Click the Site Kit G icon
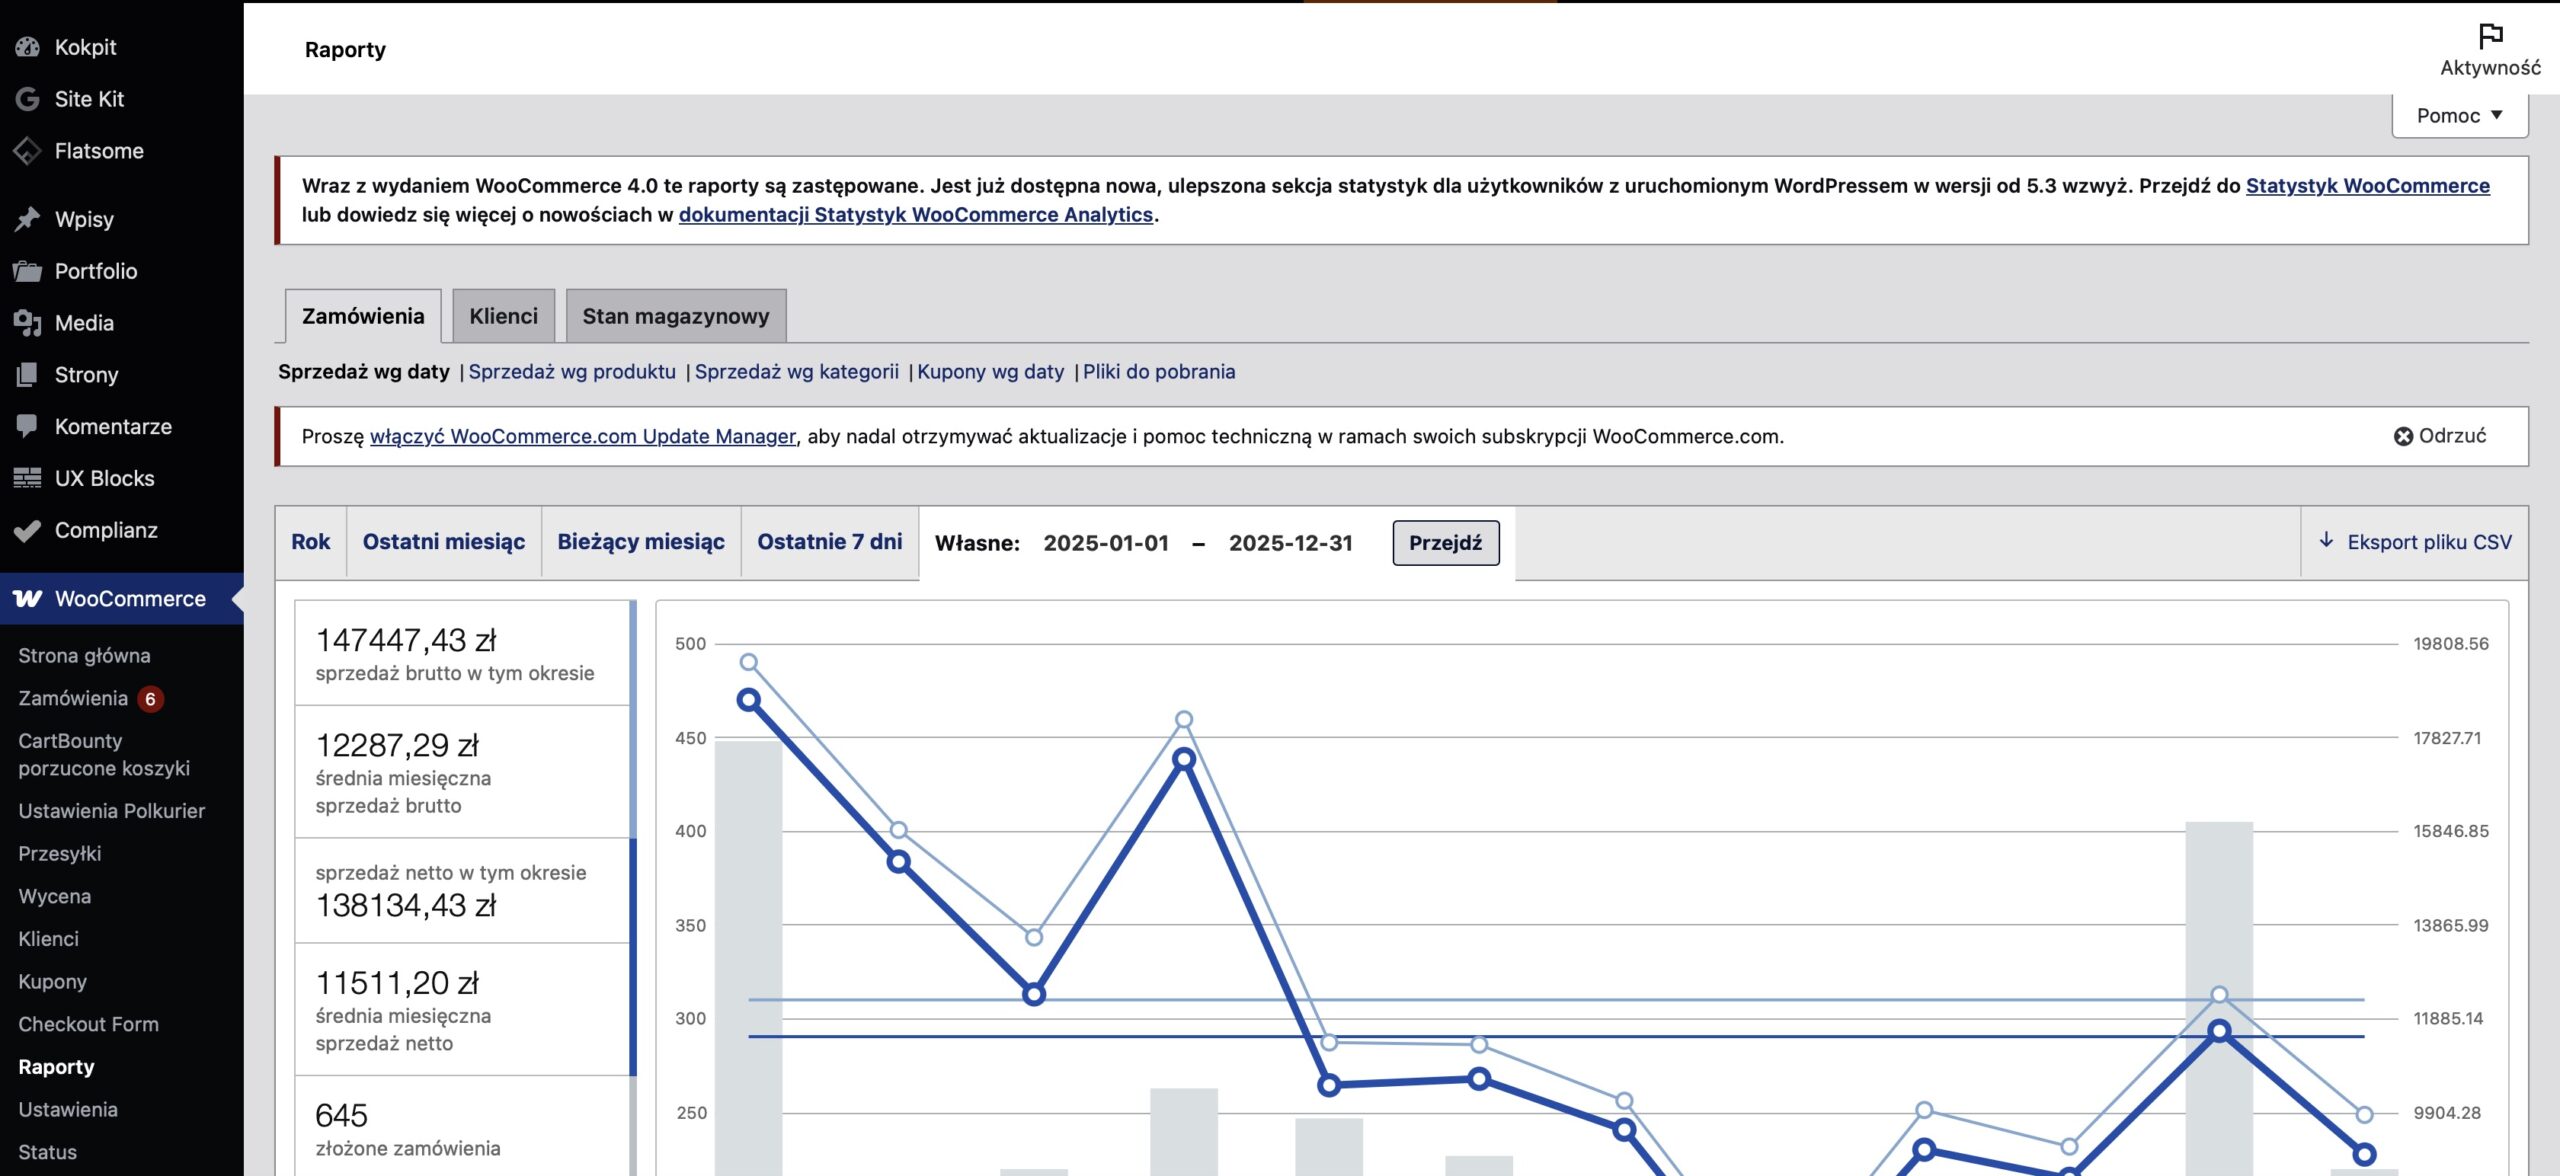 (x=27, y=99)
